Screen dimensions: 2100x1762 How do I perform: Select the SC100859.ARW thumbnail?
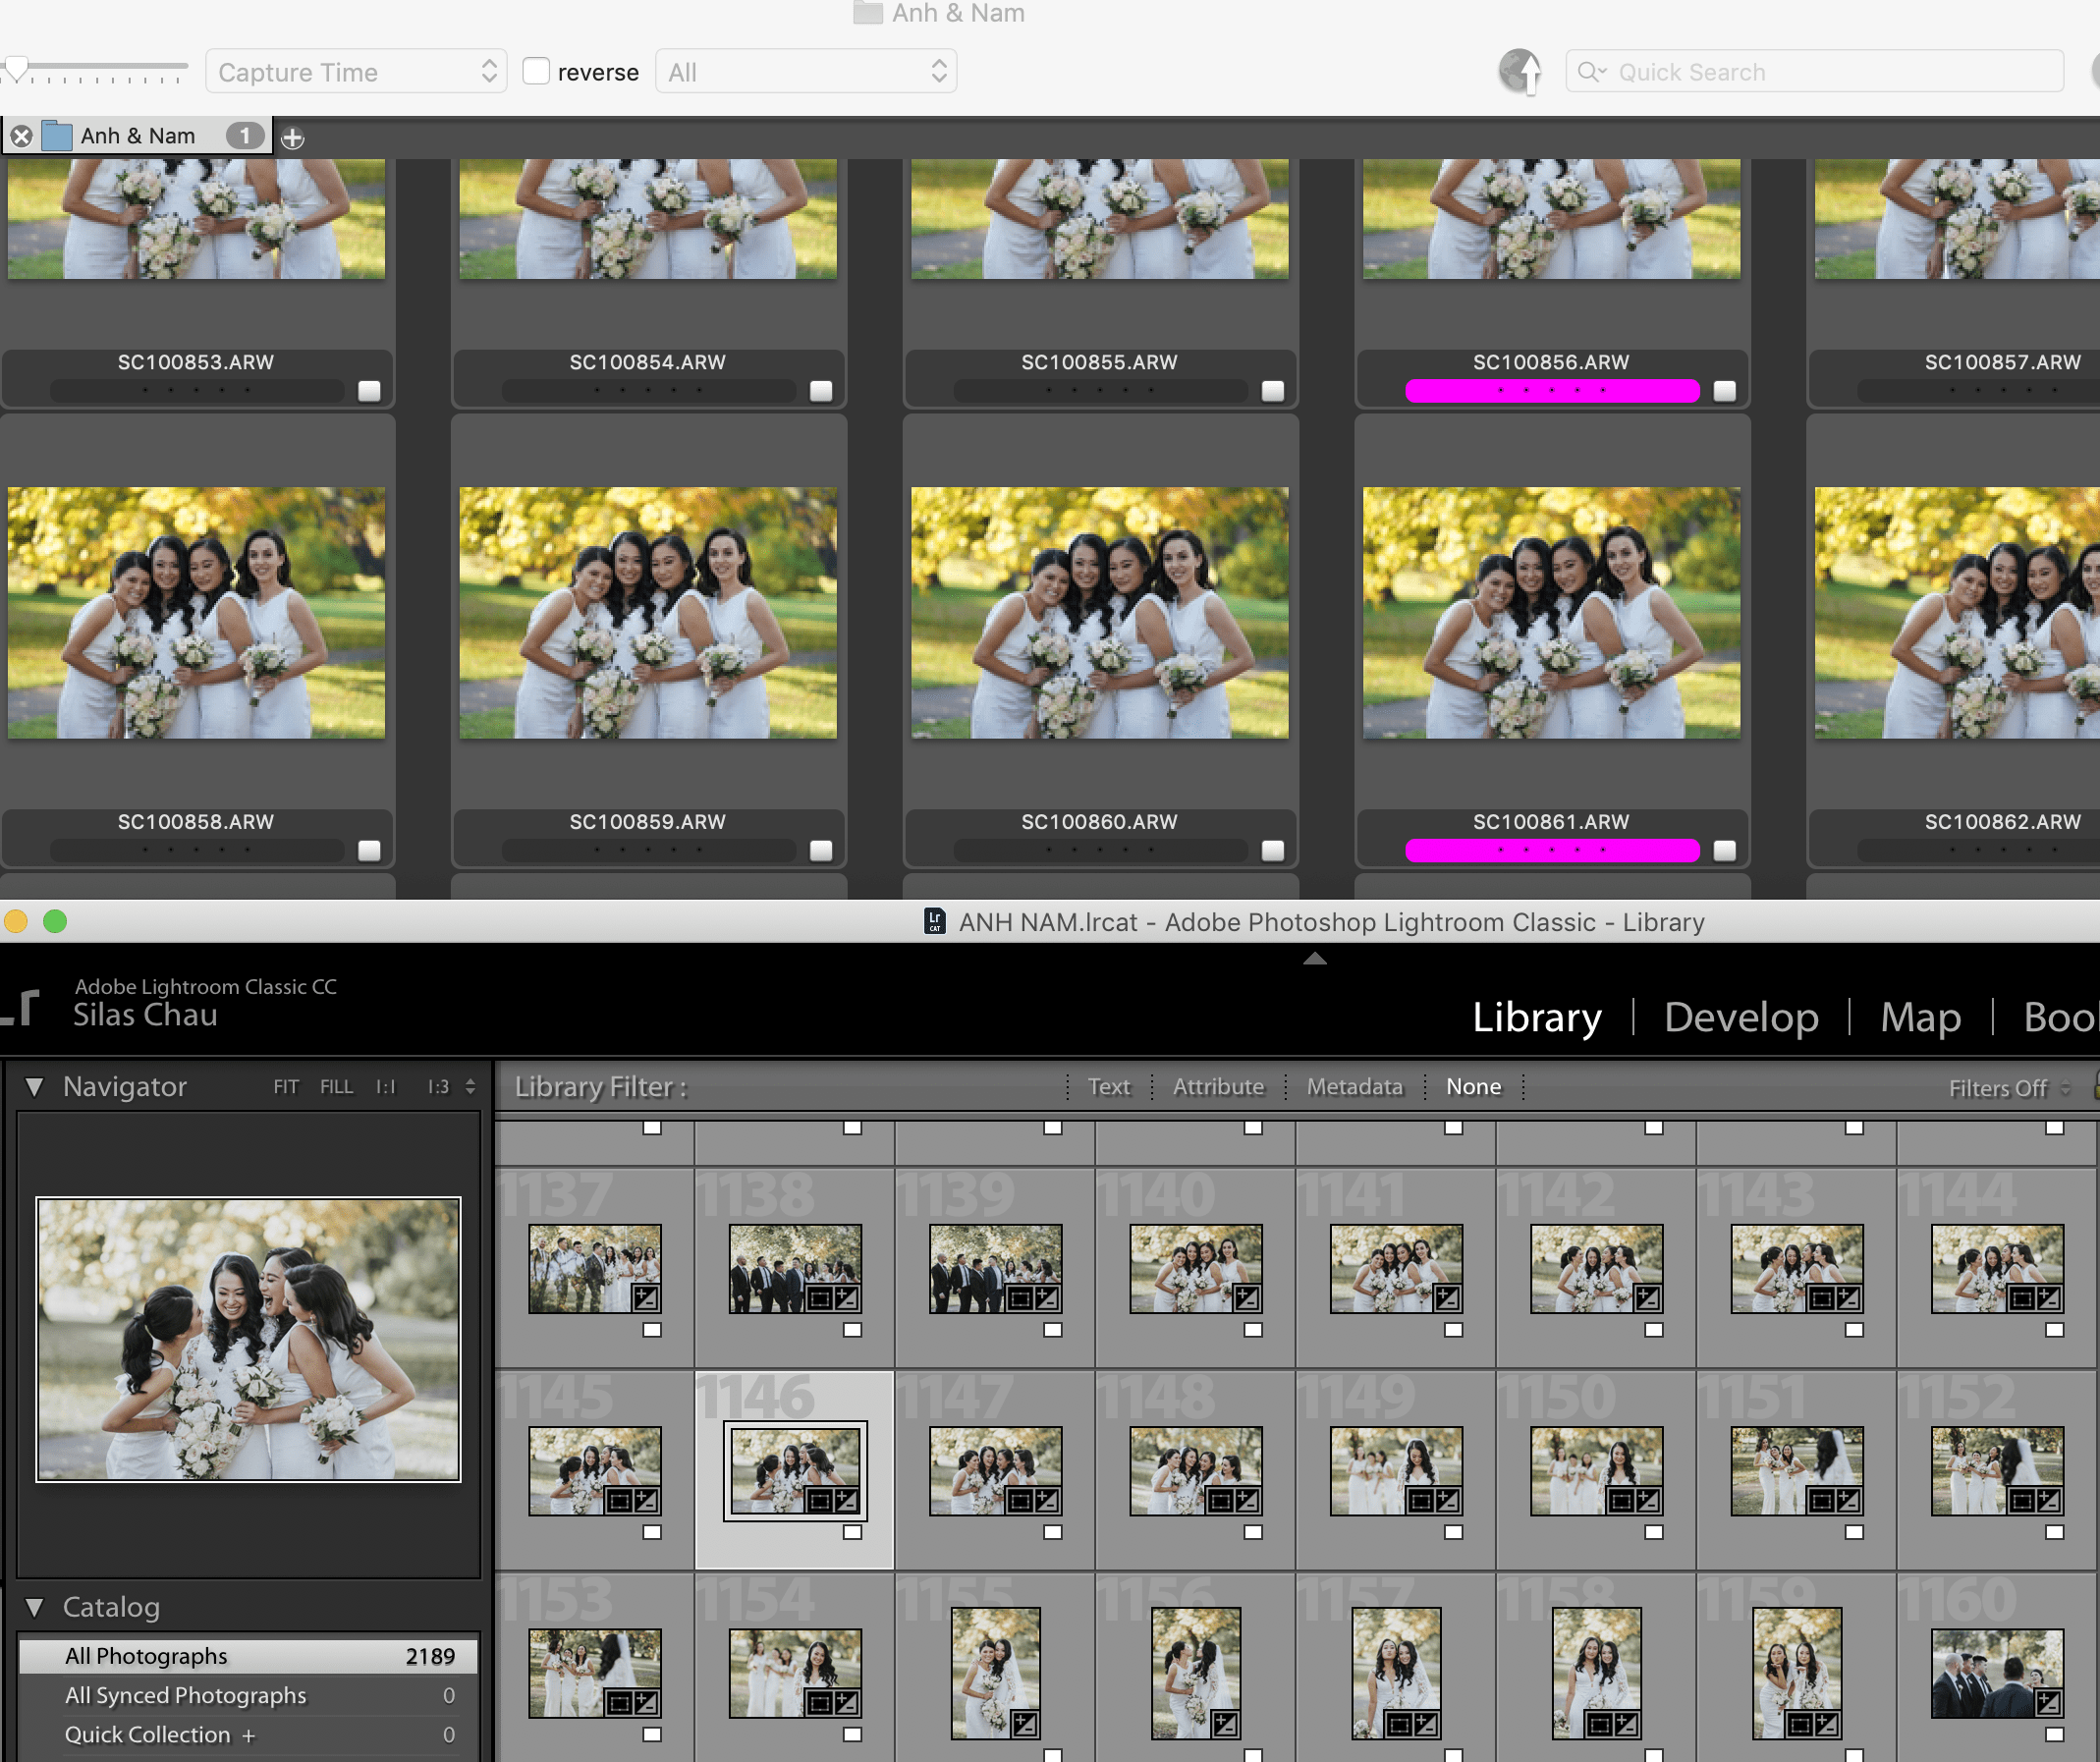pyautogui.click(x=648, y=613)
